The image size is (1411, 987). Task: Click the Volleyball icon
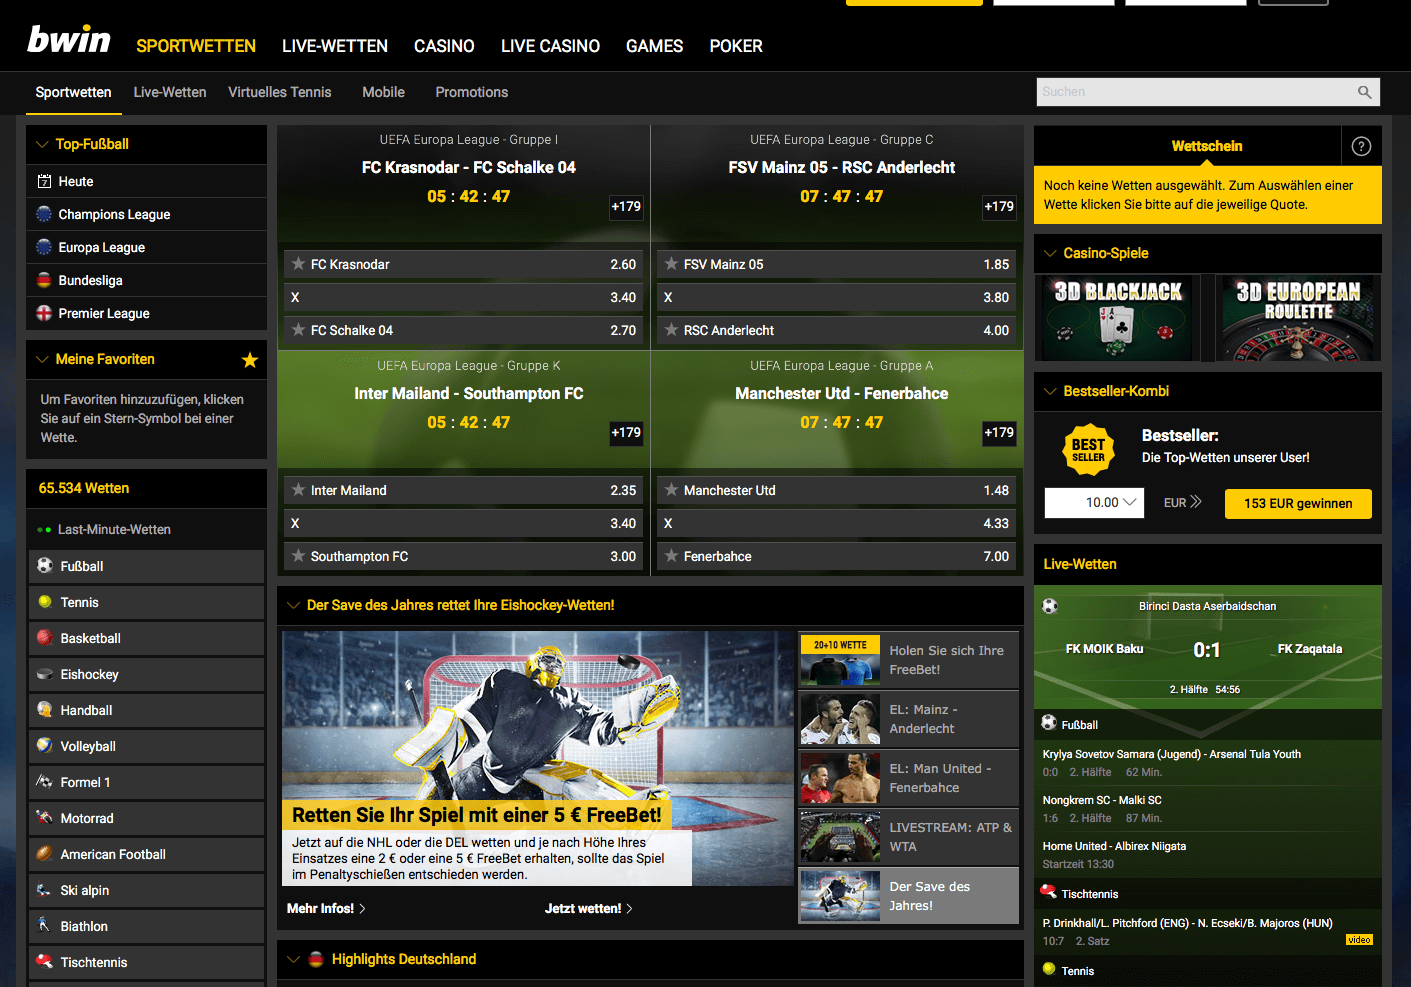[x=45, y=745]
